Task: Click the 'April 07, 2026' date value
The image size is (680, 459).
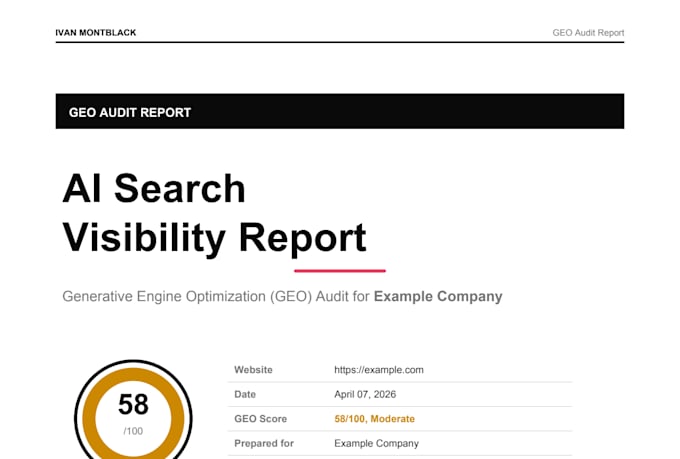Action: pos(365,394)
